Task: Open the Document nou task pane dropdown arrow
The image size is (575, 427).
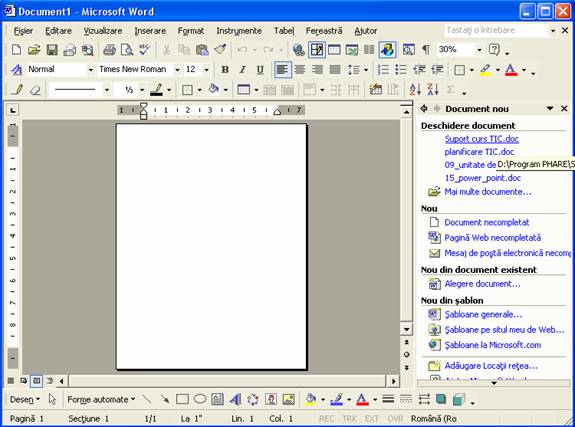Action: [550, 109]
